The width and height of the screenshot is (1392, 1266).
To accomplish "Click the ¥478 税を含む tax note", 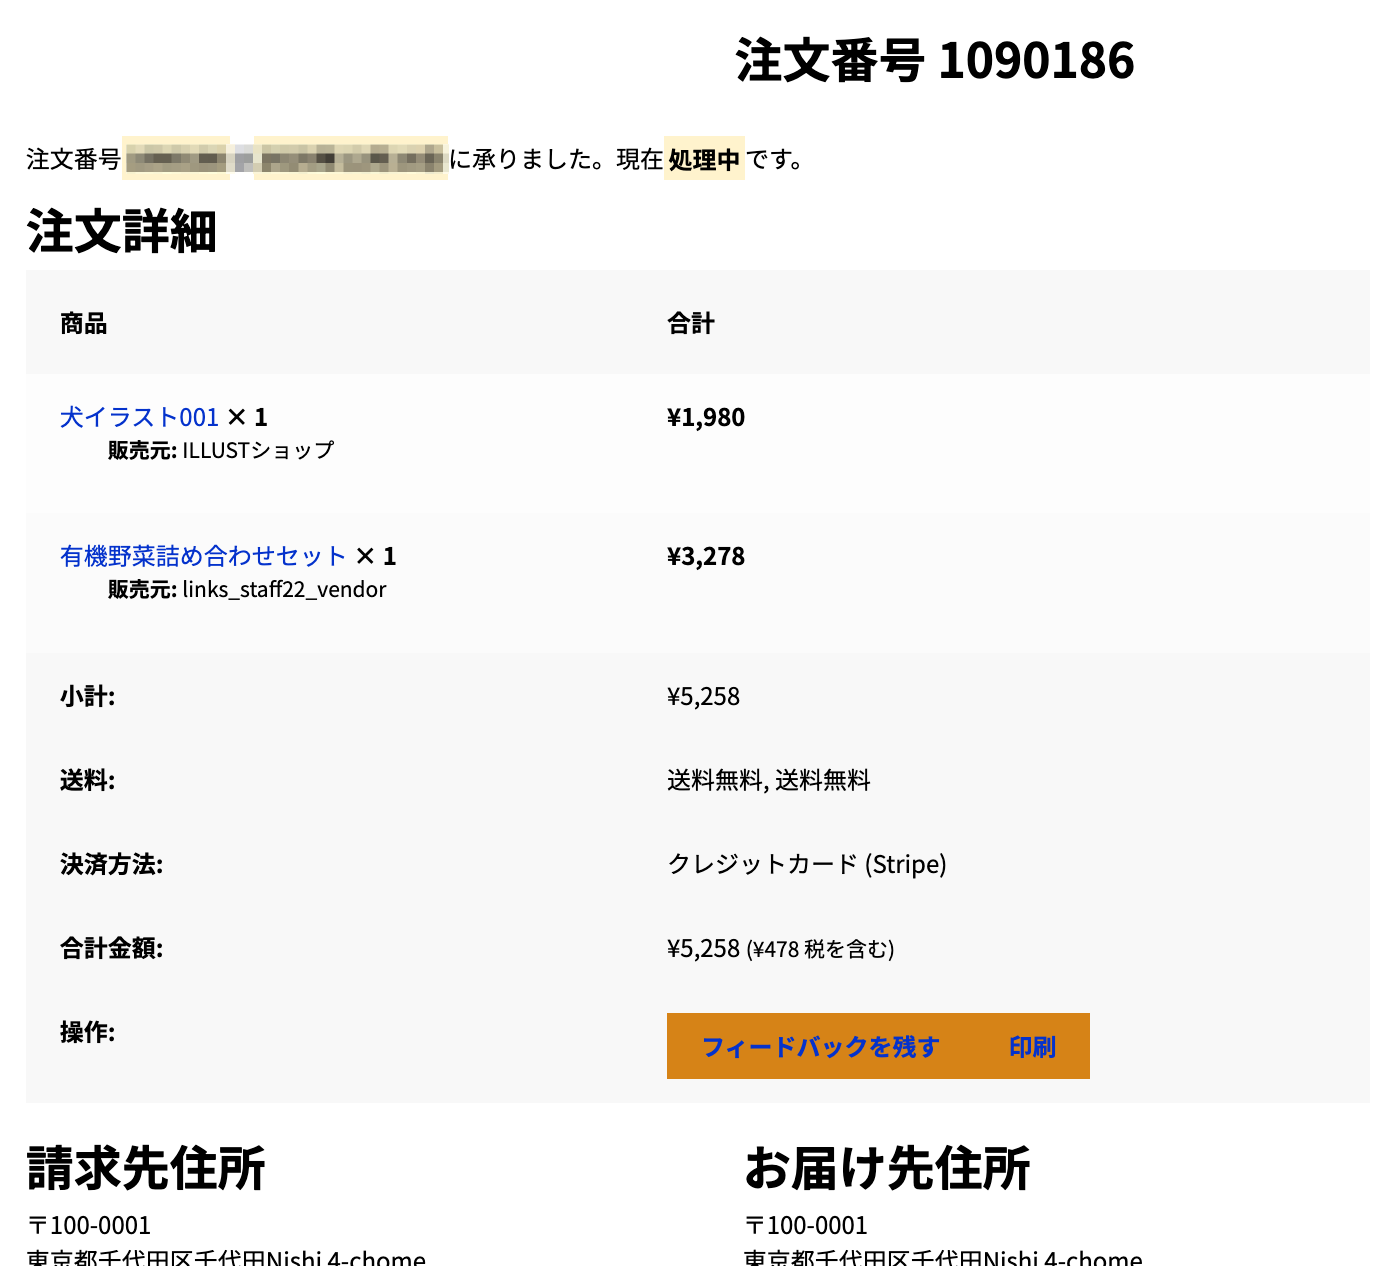I will coord(820,949).
